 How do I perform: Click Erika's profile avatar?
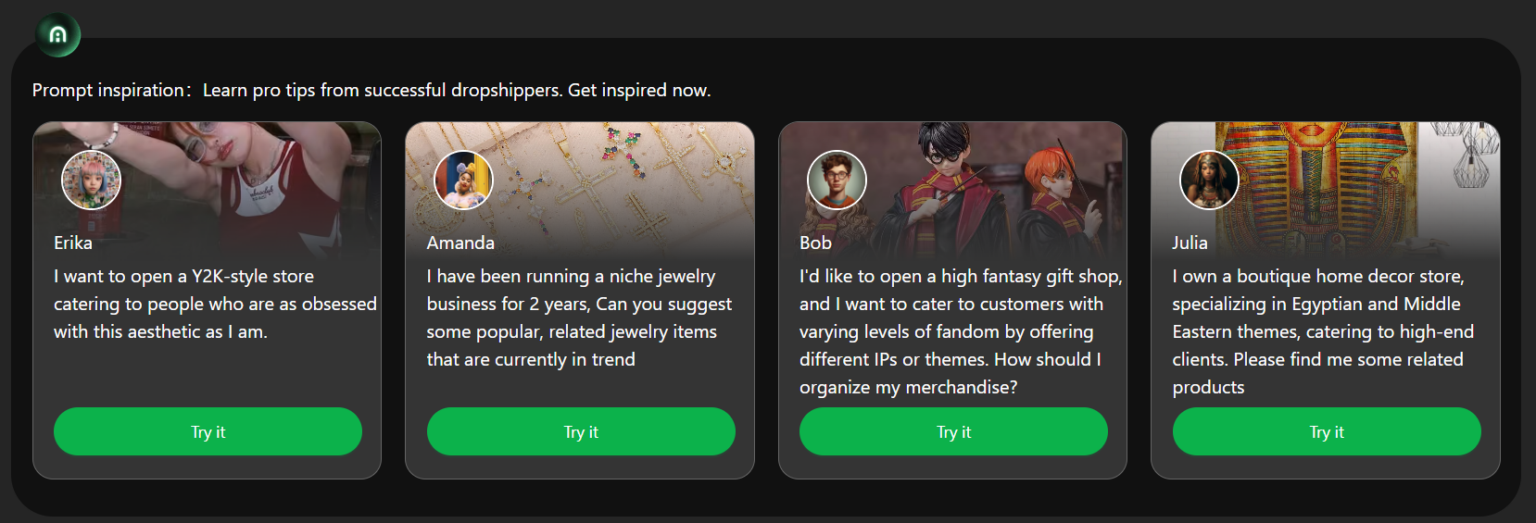[x=91, y=180]
